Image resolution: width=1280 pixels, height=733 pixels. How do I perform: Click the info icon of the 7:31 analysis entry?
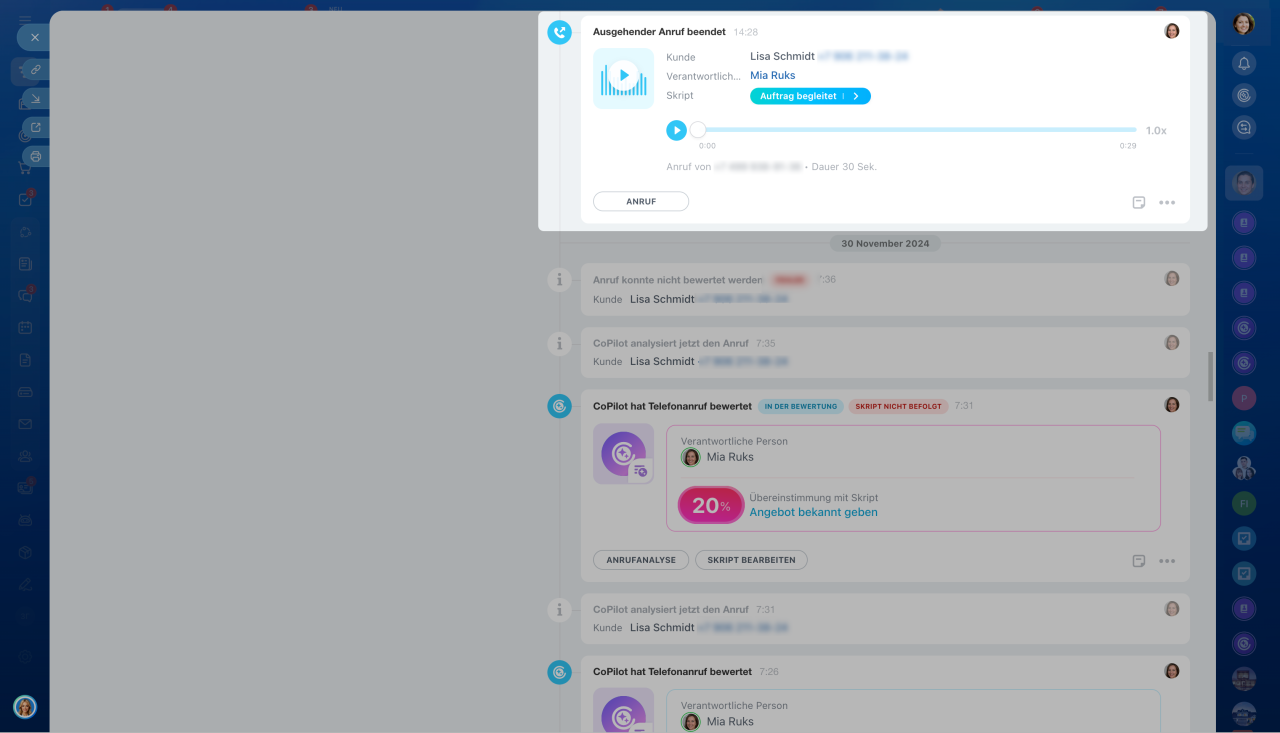559,610
